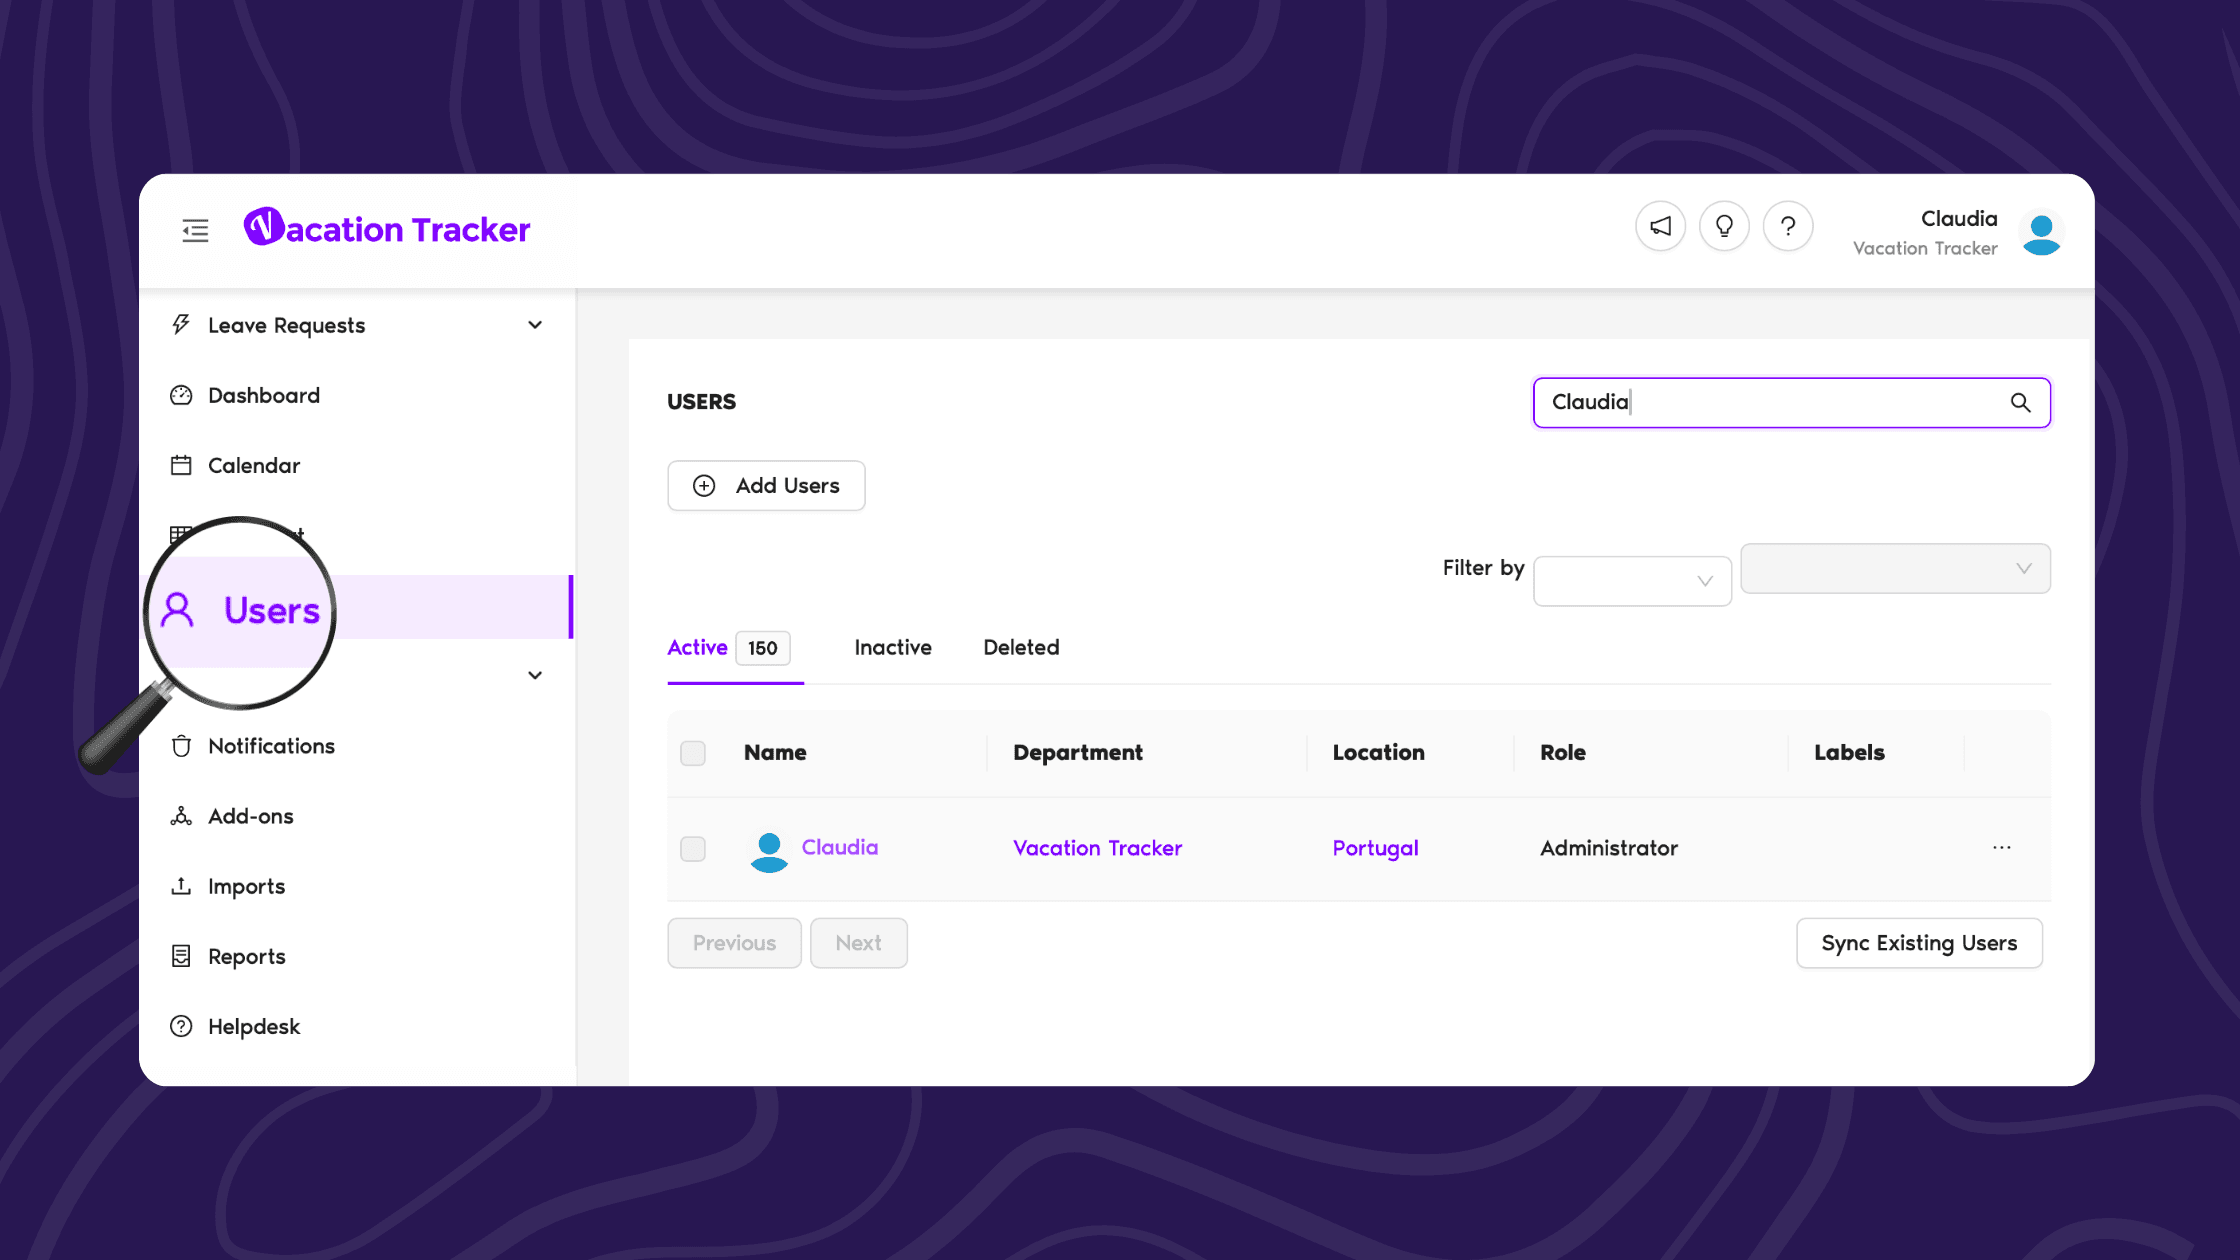Click the search magnifier icon

(2020, 402)
